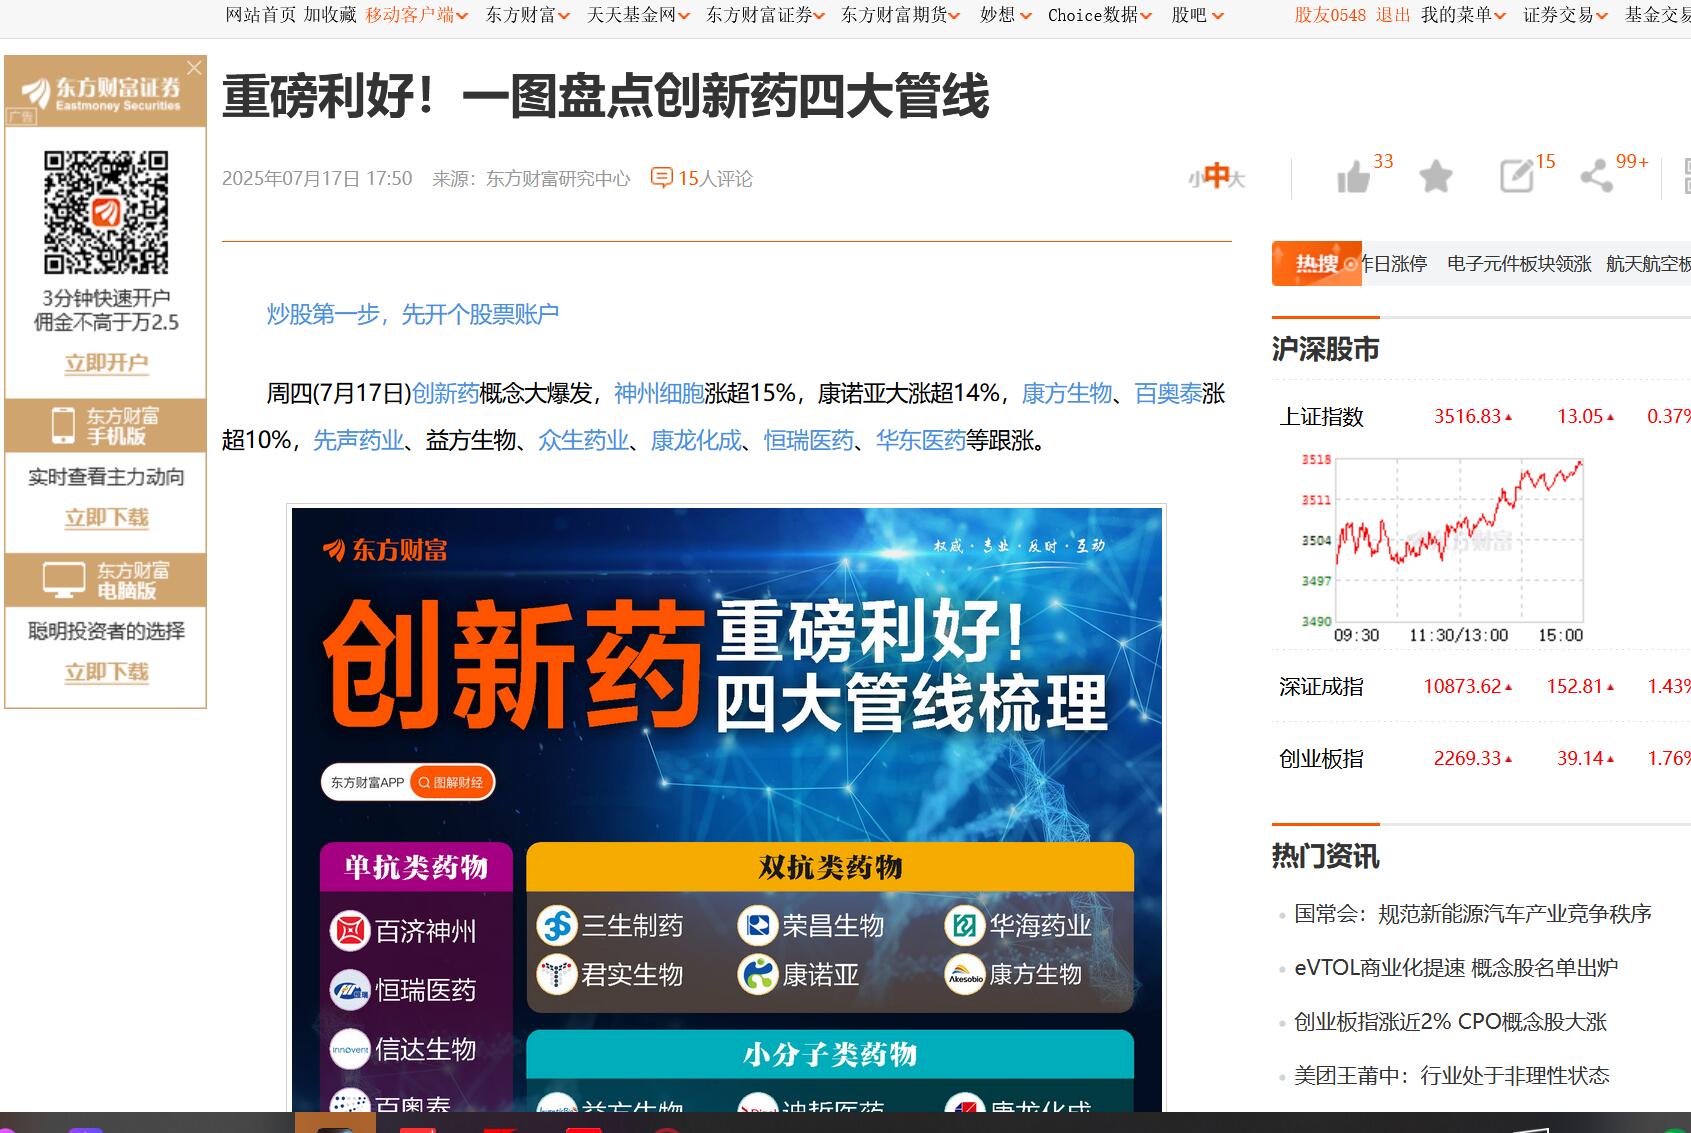The width and height of the screenshot is (1691, 1133).
Task: Click 立即开户 button in ad
Action: pyautogui.click(x=106, y=363)
